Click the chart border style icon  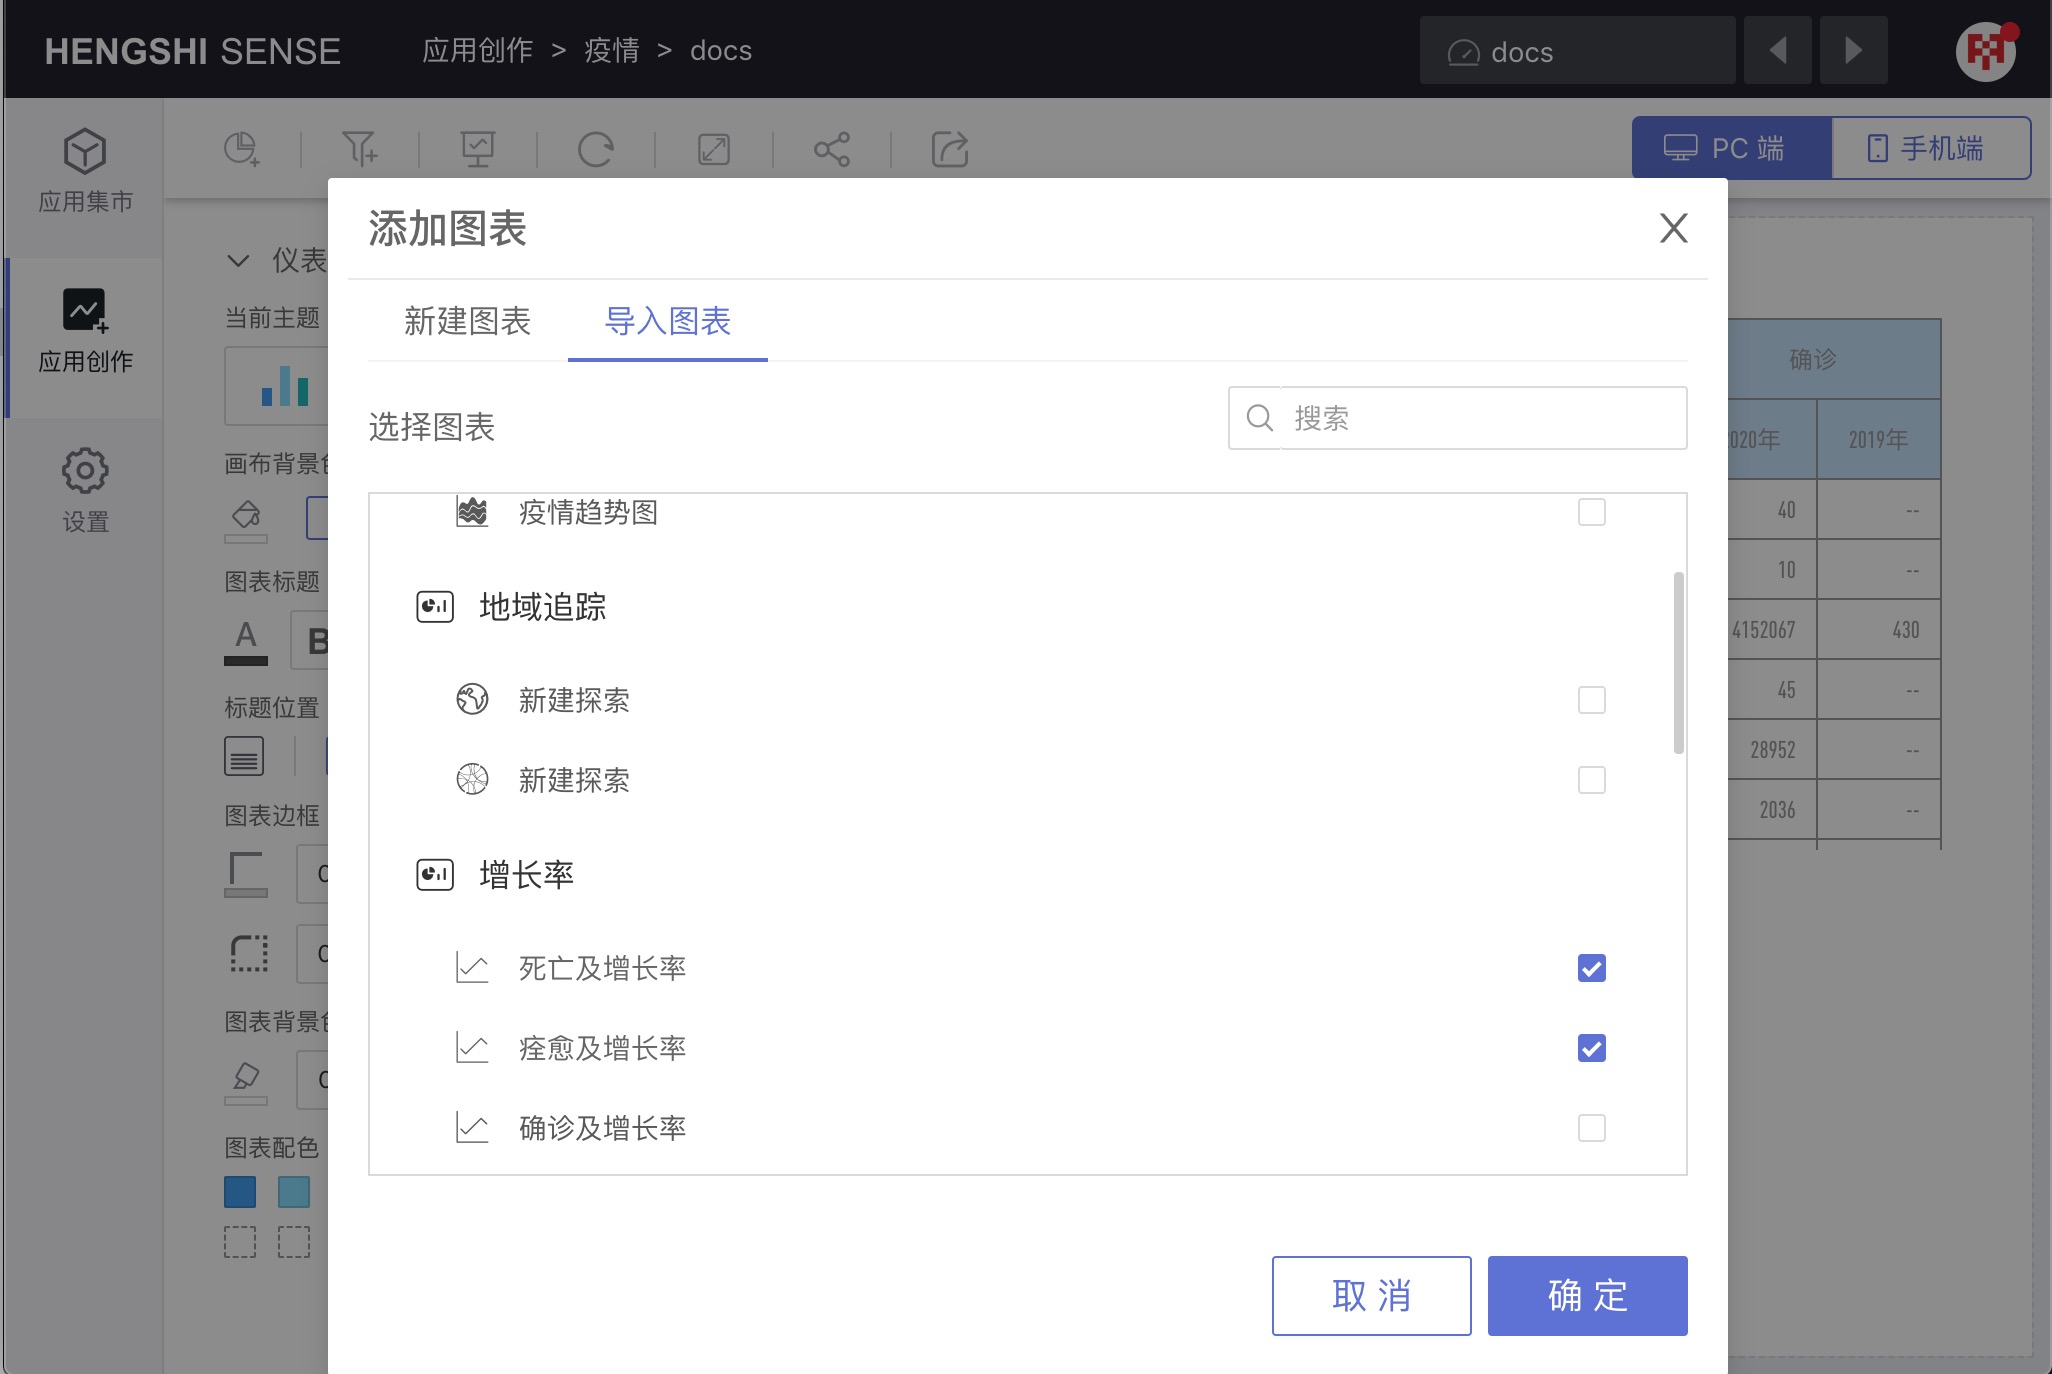point(246,874)
